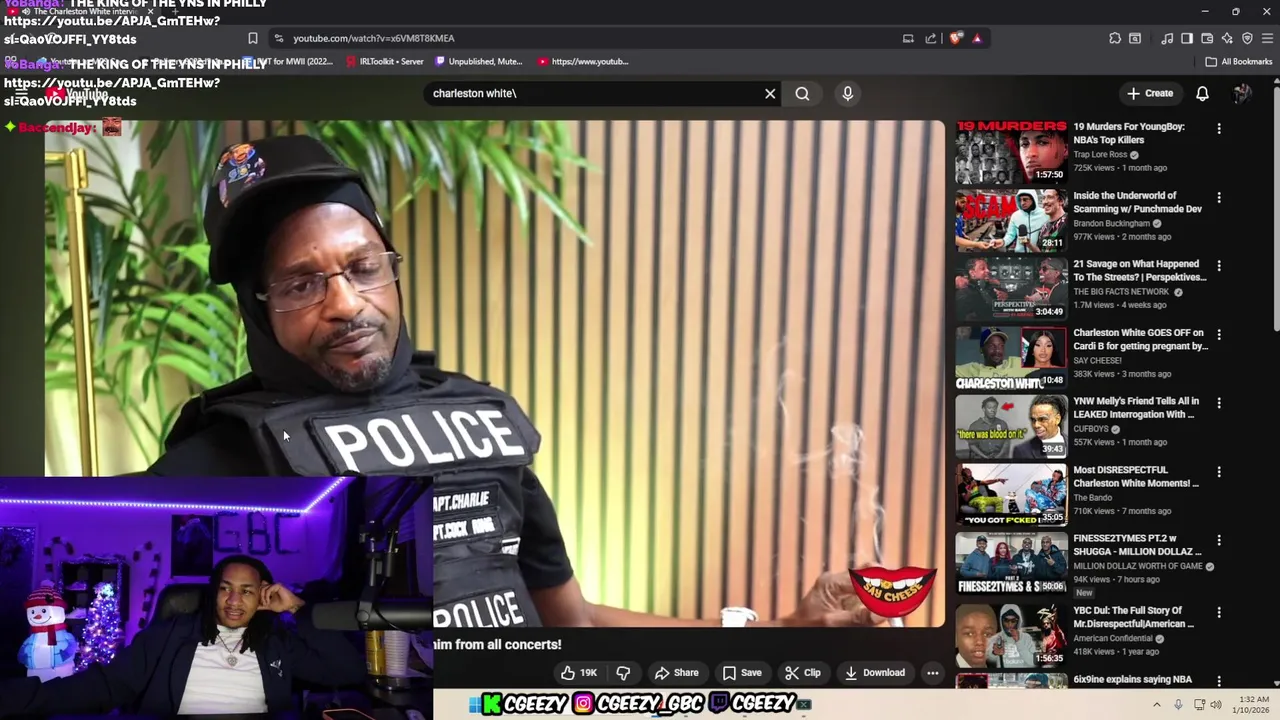Open "YBC Dul: The Full Story" video title
This screenshot has height=720, width=1280.
point(1133,617)
